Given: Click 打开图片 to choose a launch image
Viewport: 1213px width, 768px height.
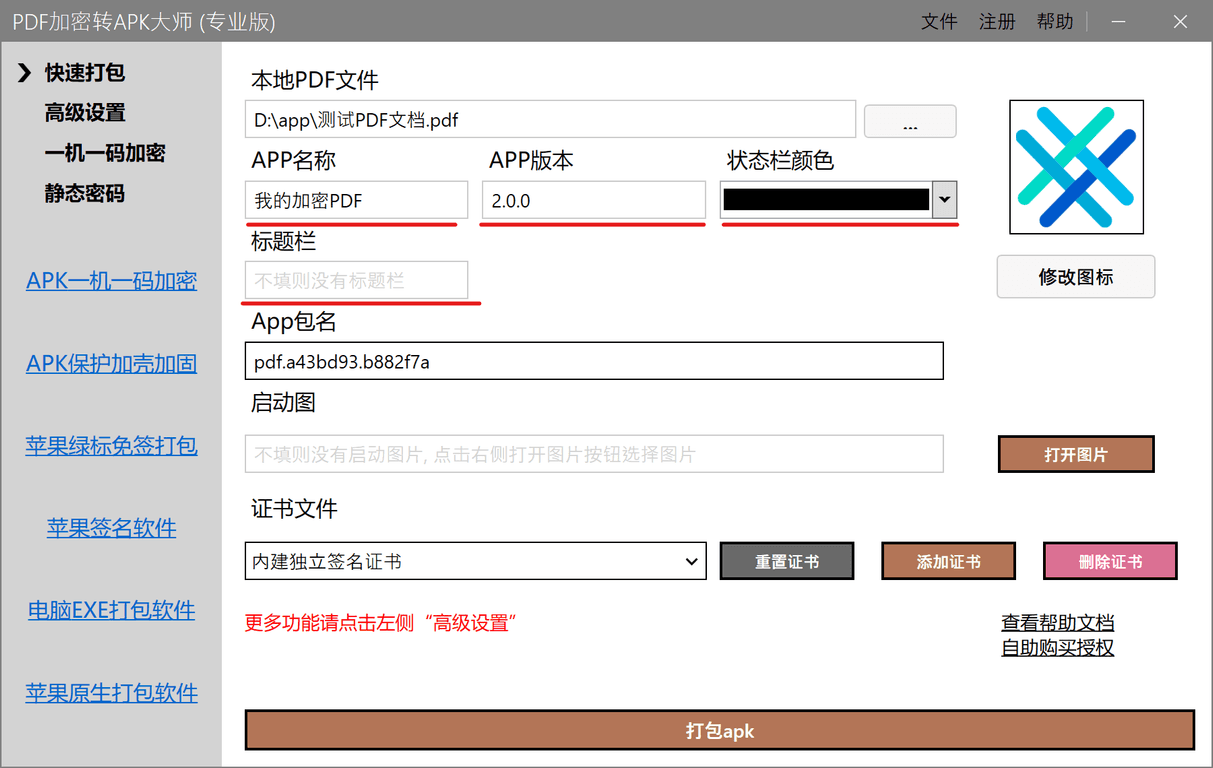Looking at the screenshot, I should click(x=1075, y=454).
